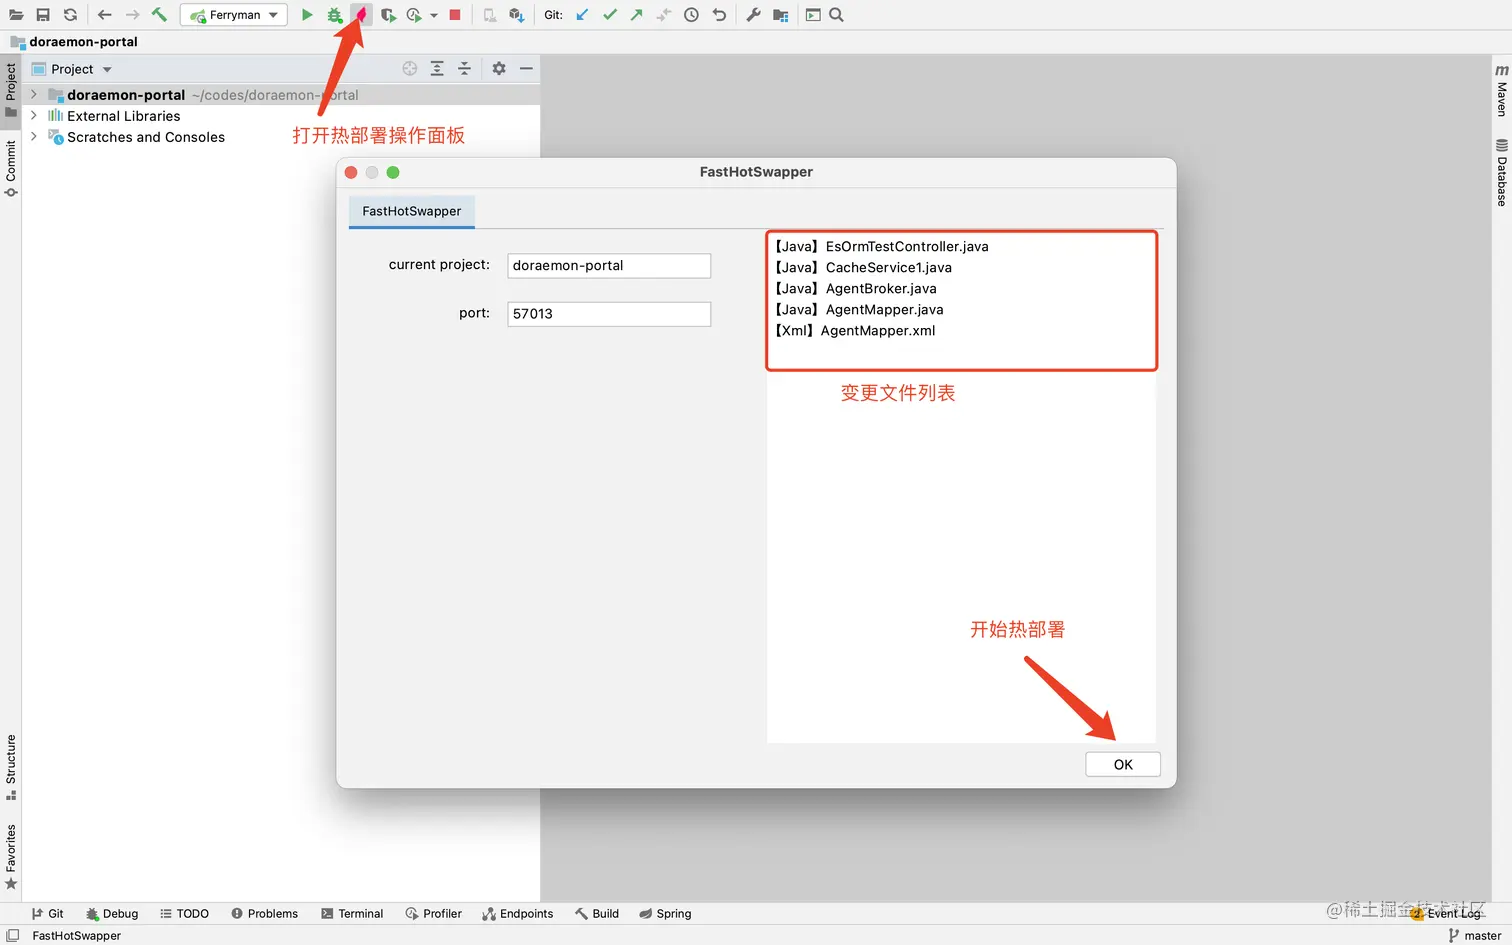Select External Libraries in project tree
The height and width of the screenshot is (945, 1512).
click(x=124, y=116)
